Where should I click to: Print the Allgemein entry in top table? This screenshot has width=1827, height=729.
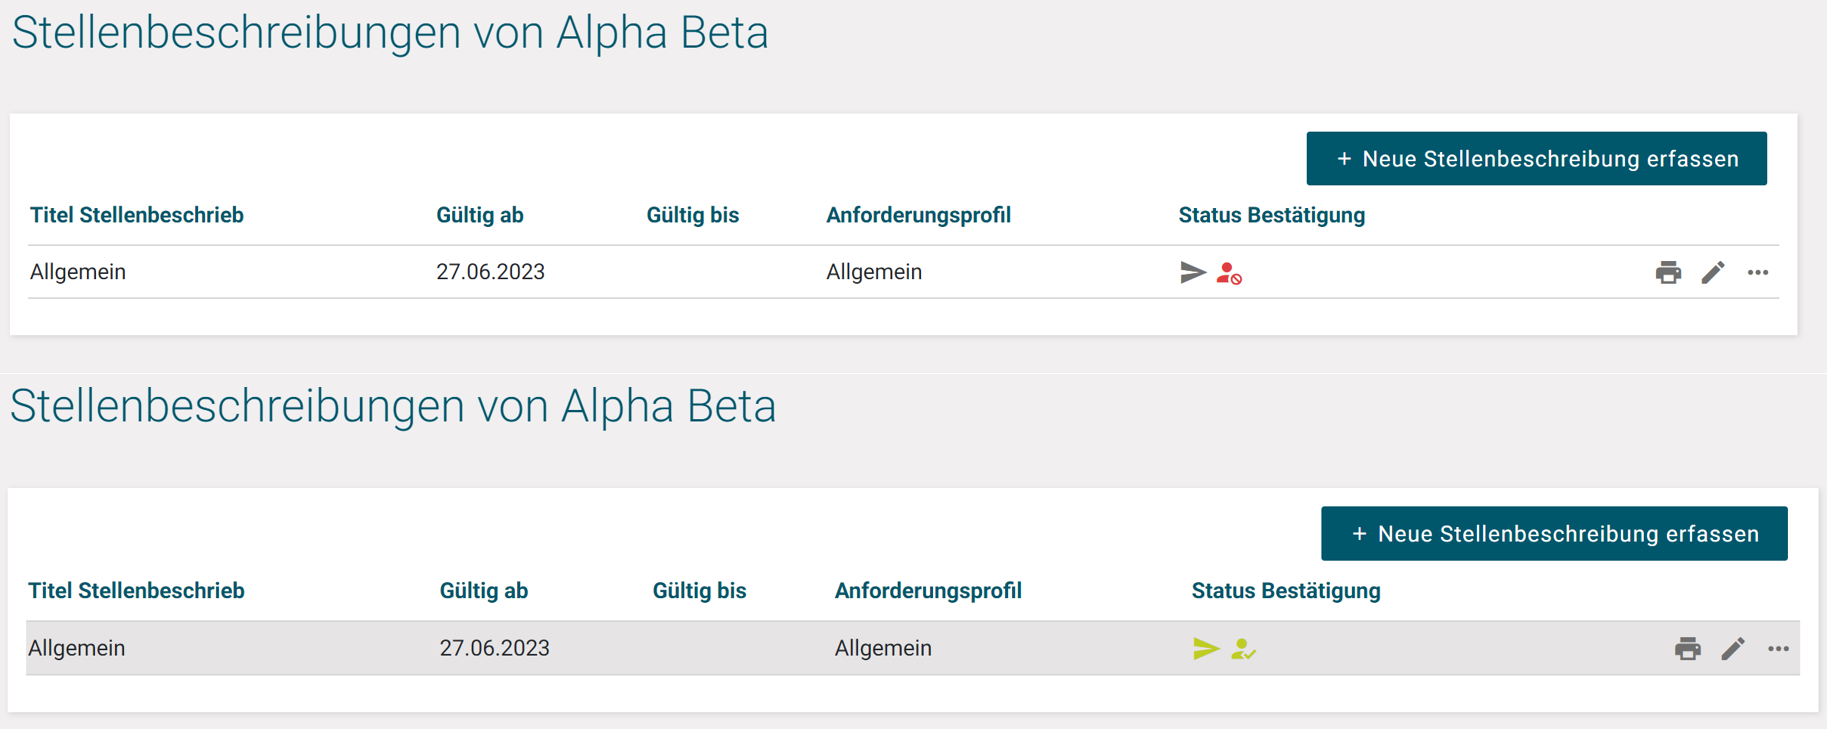(1668, 272)
